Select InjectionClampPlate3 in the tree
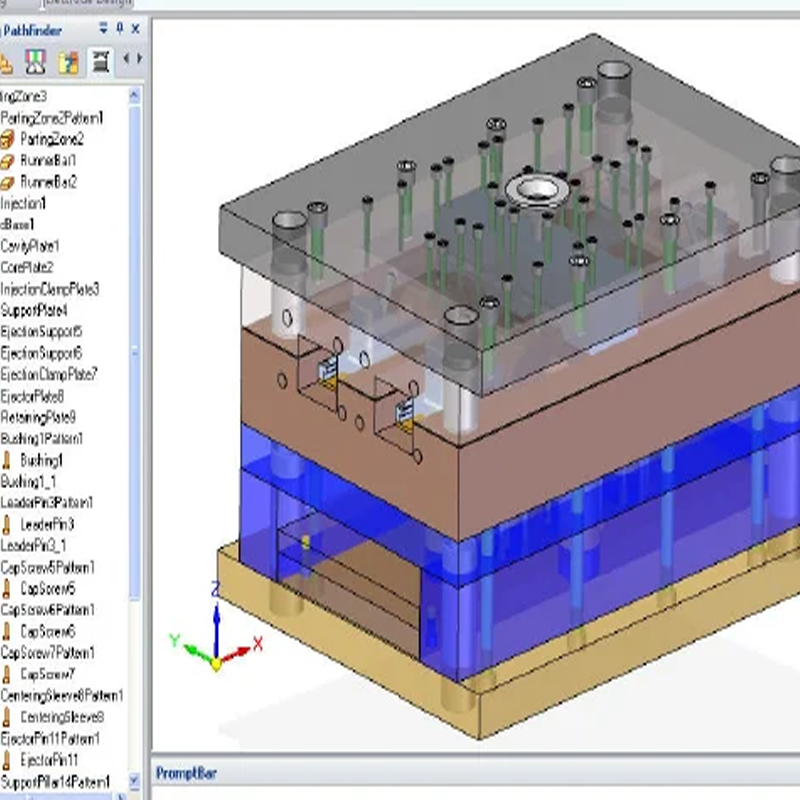800x800 pixels. coord(49,289)
